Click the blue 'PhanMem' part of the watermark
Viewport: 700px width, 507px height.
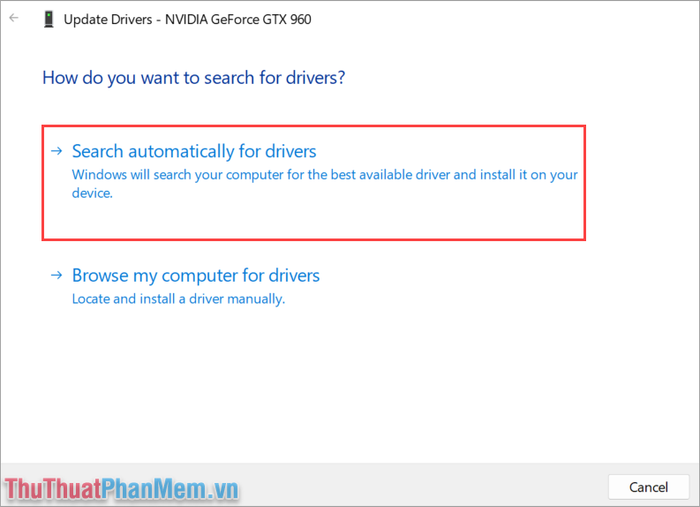154,489
